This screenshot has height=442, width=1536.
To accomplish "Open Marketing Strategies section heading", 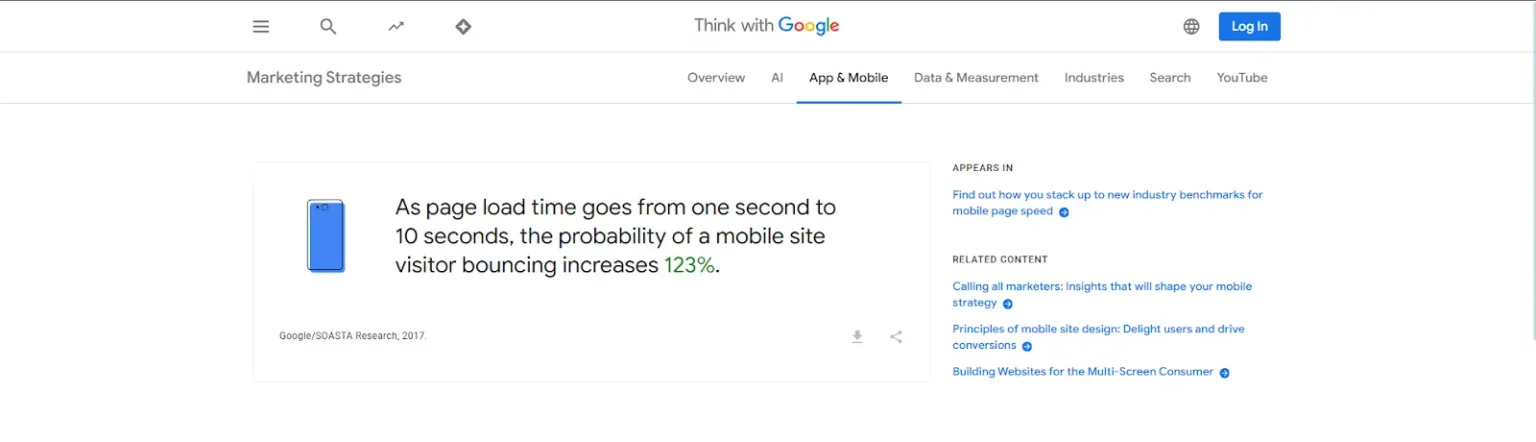I will pyautogui.click(x=324, y=78).
